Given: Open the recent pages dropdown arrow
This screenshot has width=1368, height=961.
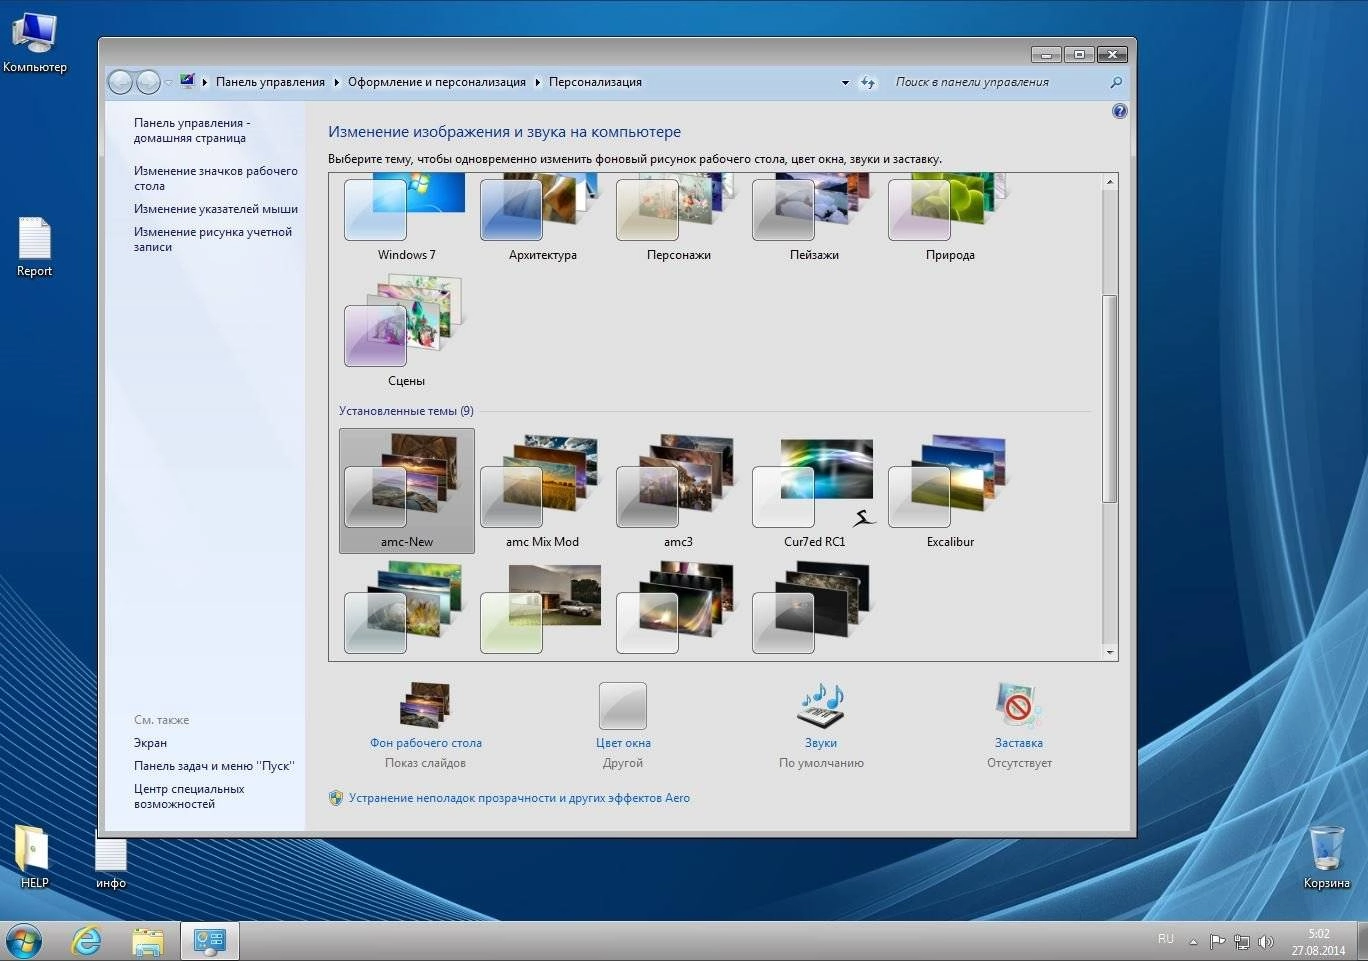Looking at the screenshot, I should (168, 82).
